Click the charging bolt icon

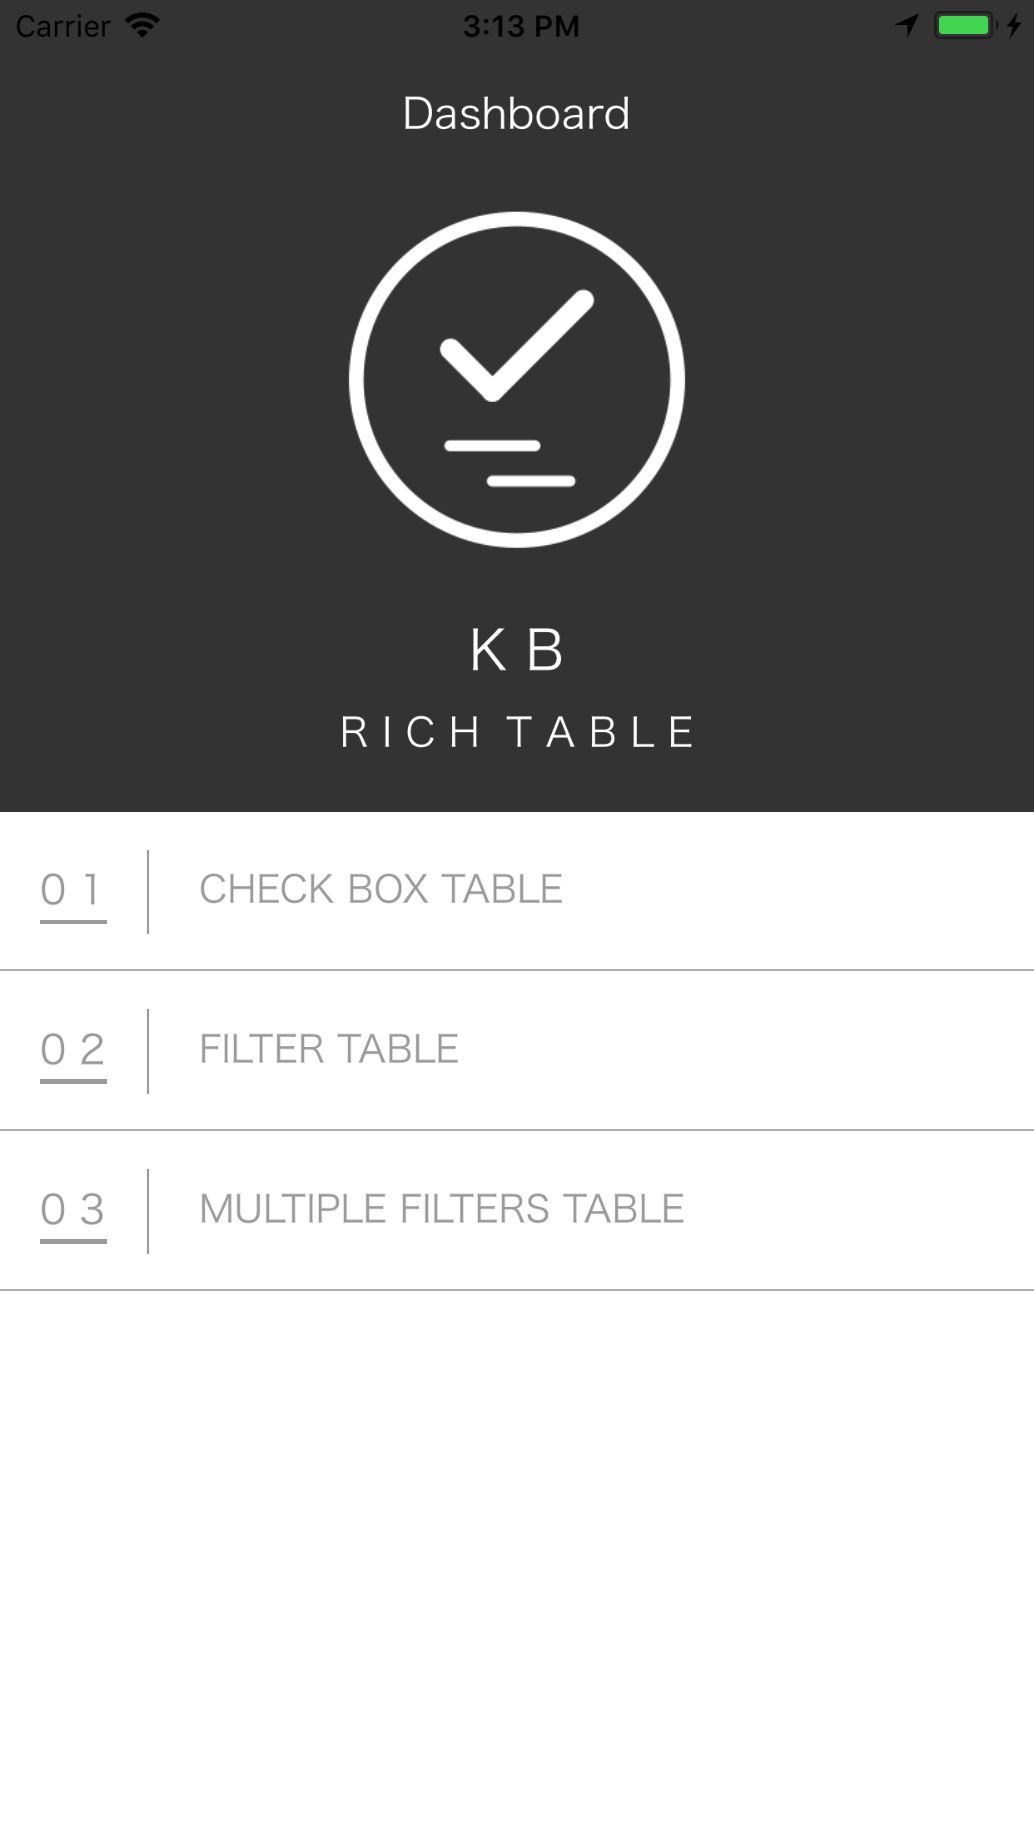pyautogui.click(x=1014, y=25)
